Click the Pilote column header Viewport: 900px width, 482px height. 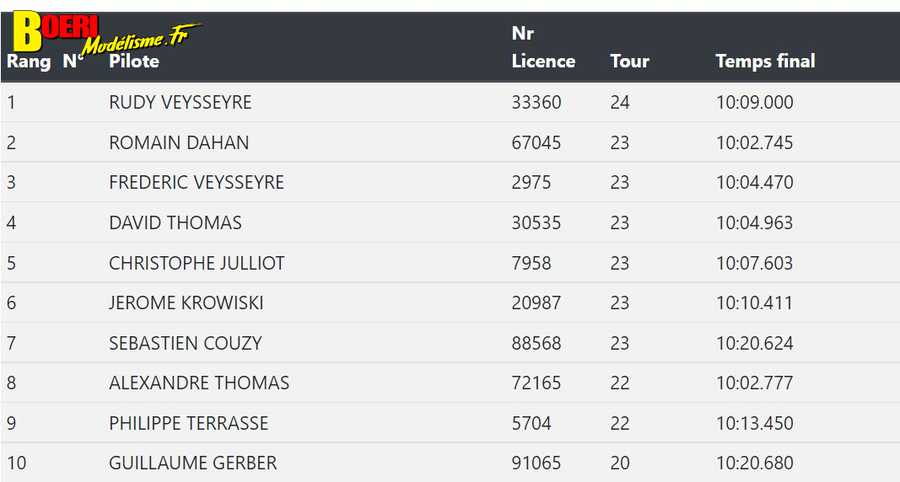(134, 61)
